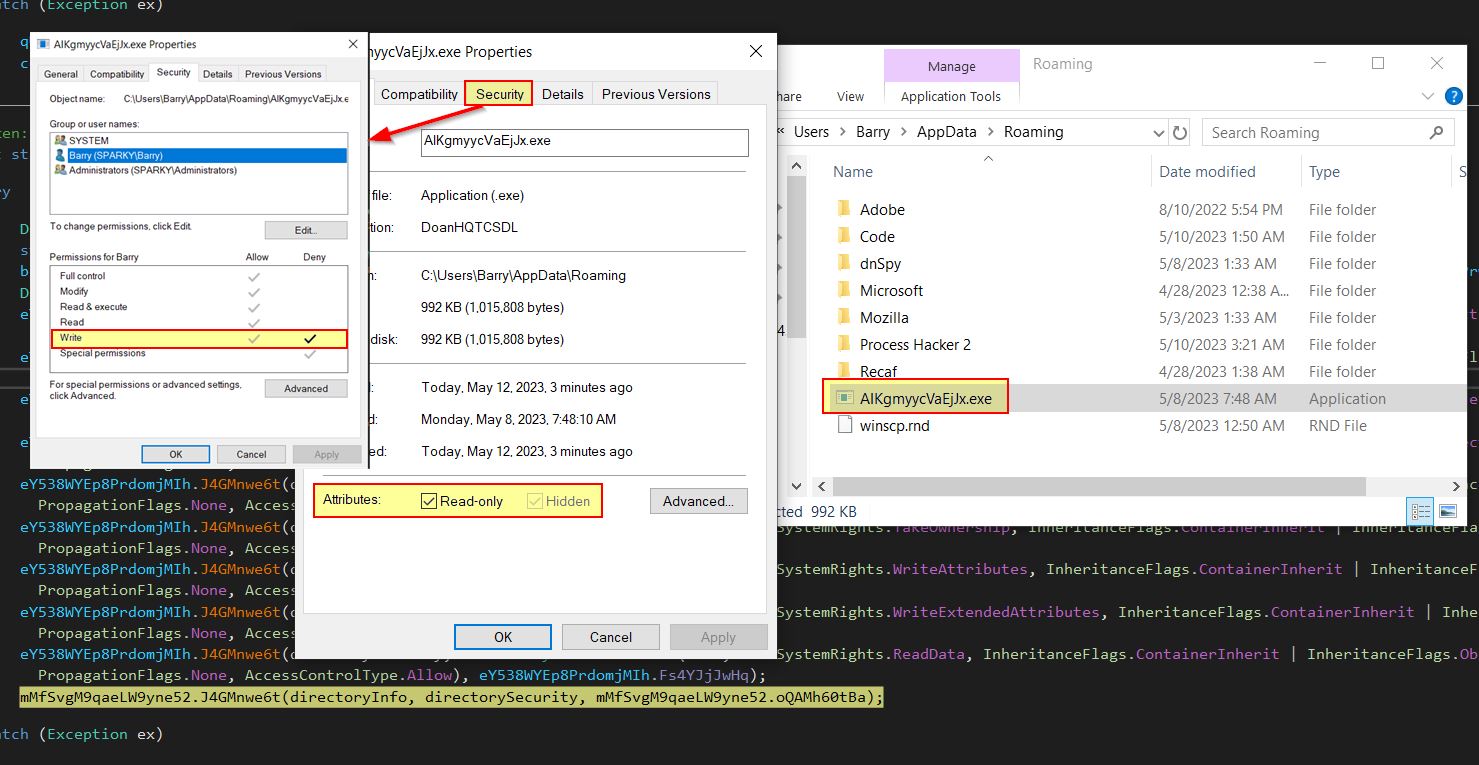This screenshot has width=1479, height=765.
Task: Click the Administrators group icon in Security list
Action: pos(61,170)
